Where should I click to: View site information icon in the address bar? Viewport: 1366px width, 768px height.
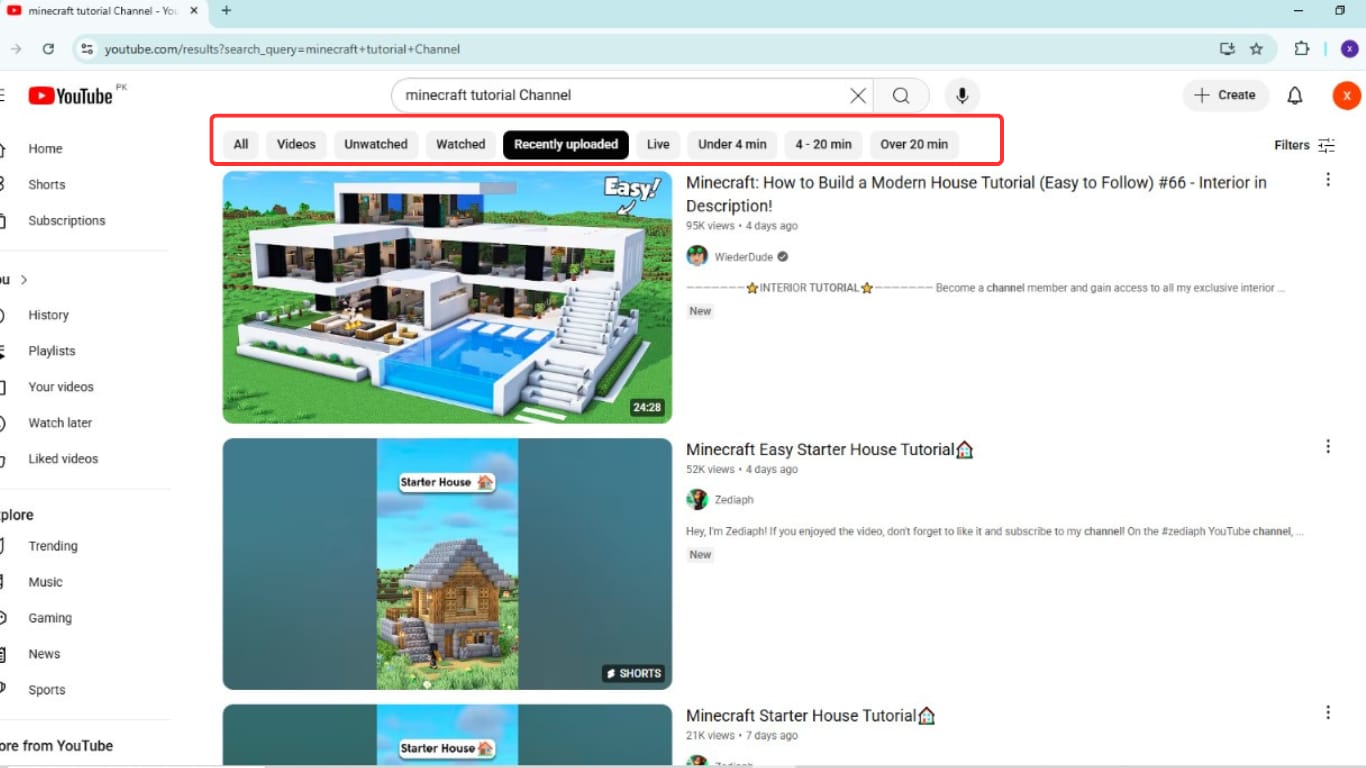pos(87,48)
